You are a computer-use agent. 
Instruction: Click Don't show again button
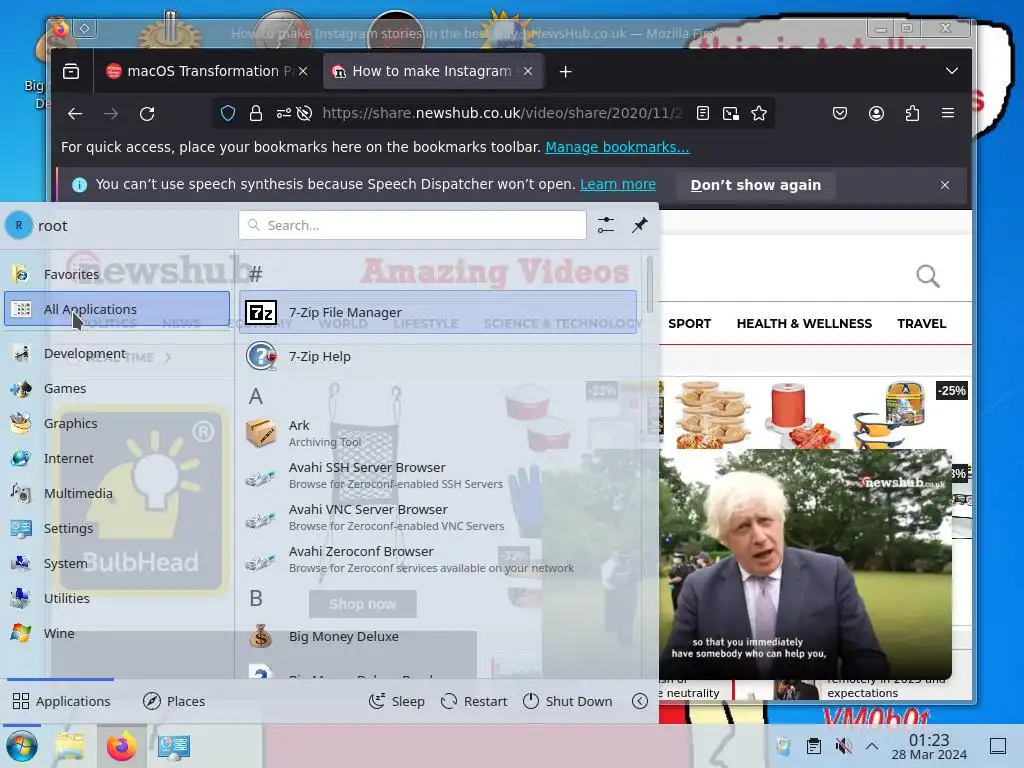coord(756,185)
